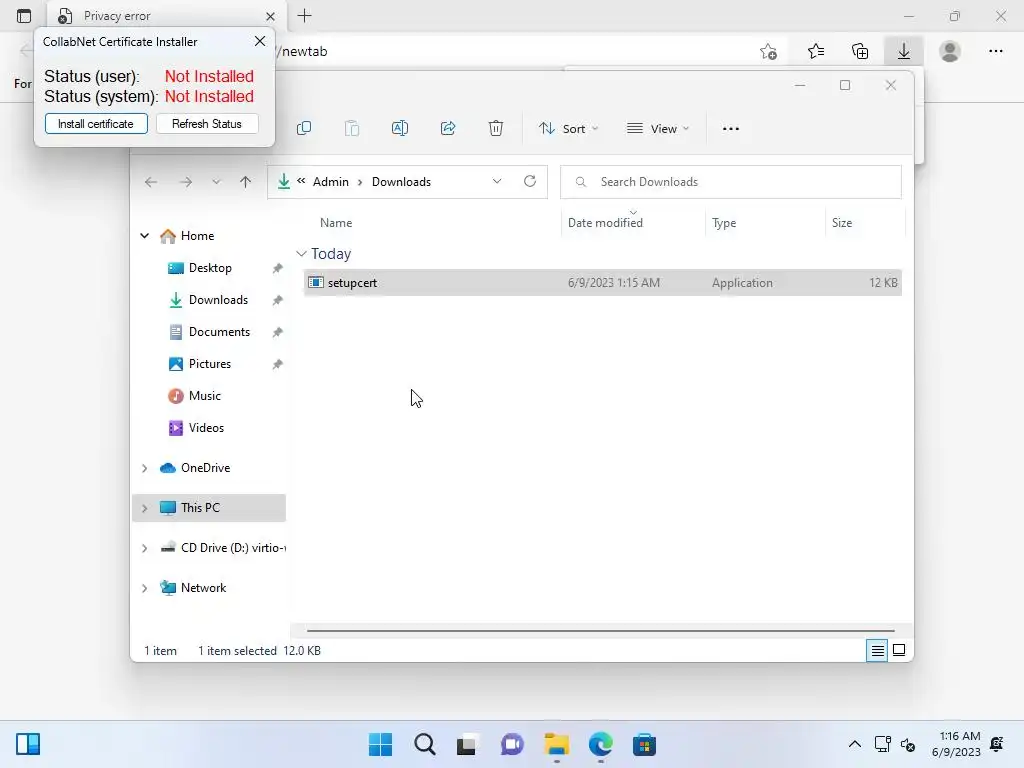Close the Privacy error browser tab
1024x768 pixels.
(x=270, y=16)
